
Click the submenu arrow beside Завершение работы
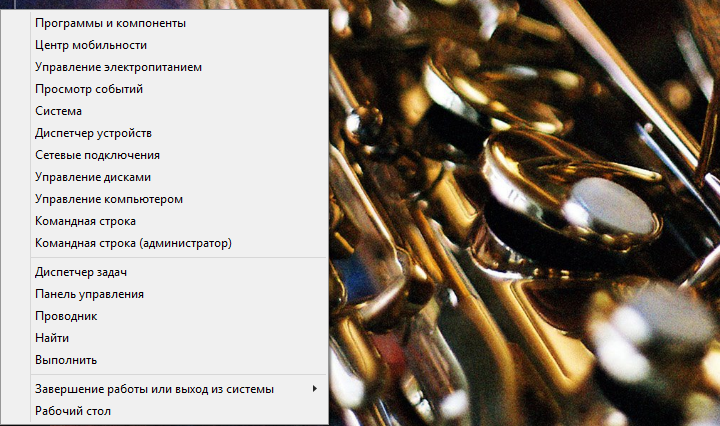[x=315, y=389]
